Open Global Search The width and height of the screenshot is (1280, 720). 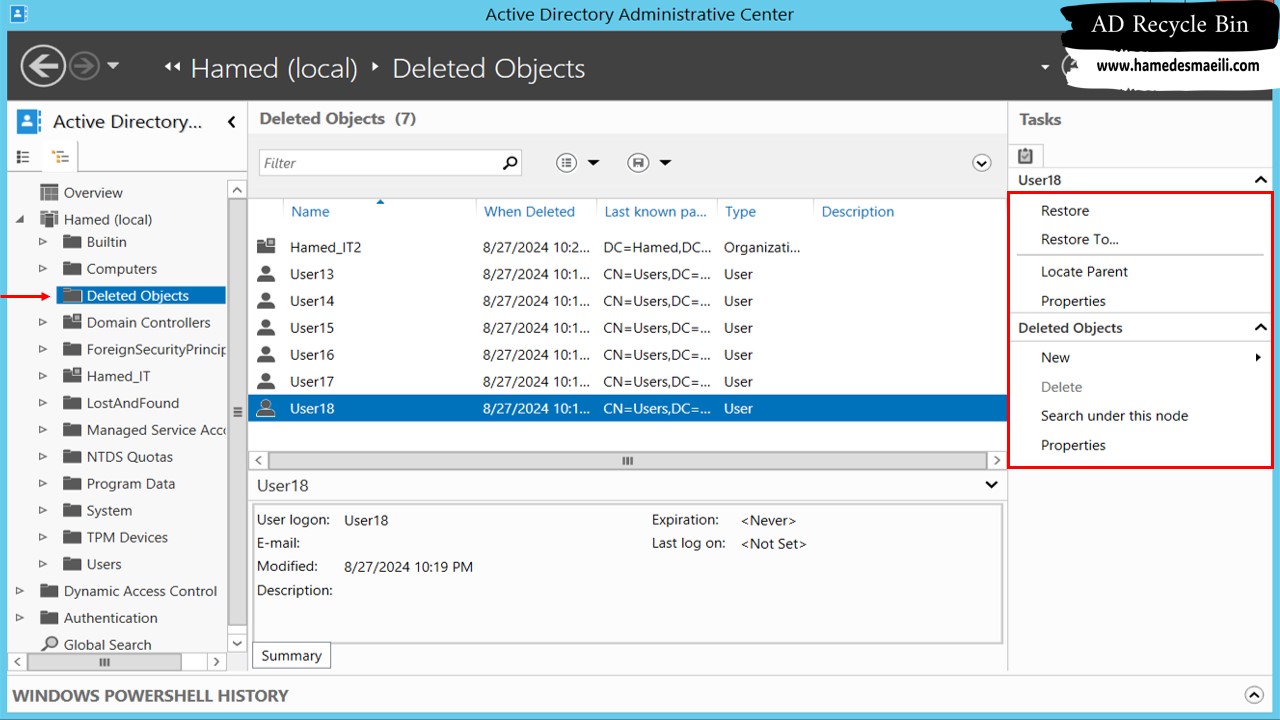pyautogui.click(x=107, y=645)
